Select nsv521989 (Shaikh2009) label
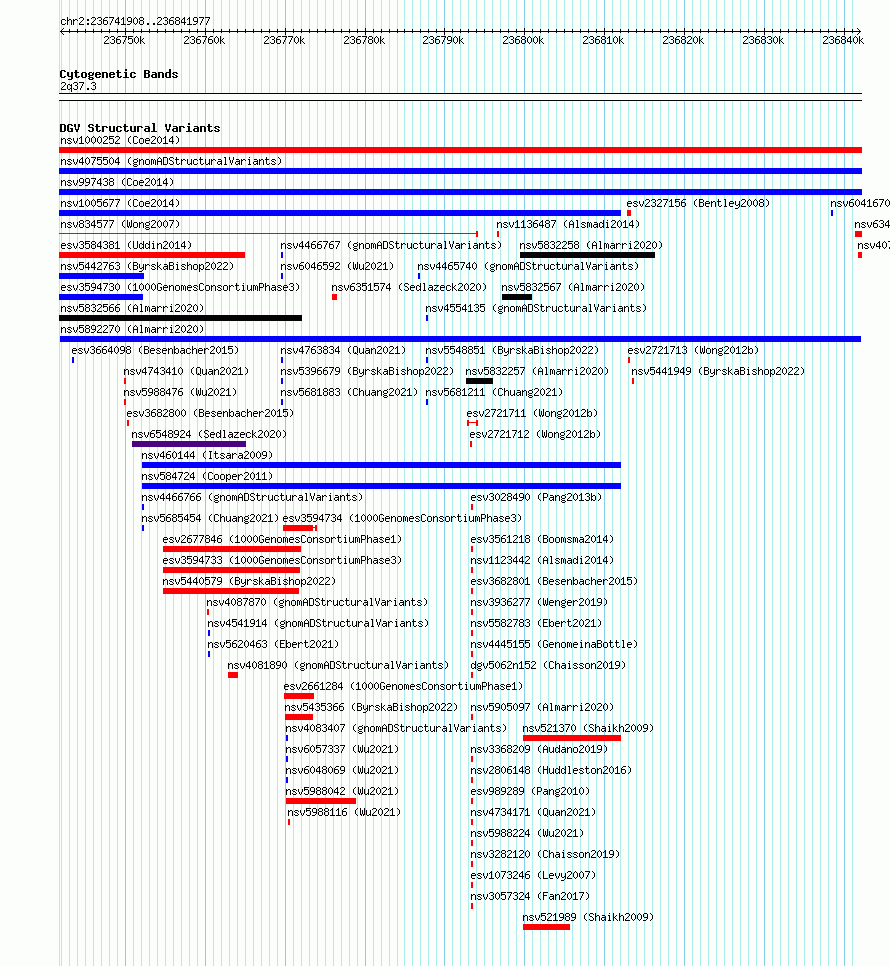The height and width of the screenshot is (966, 890). (x=588, y=915)
